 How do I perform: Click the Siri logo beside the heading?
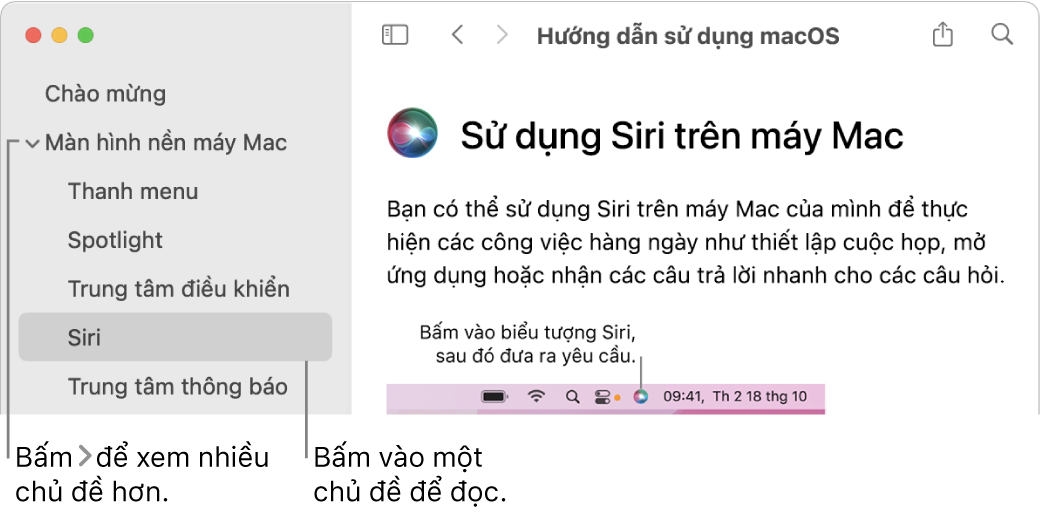tap(413, 133)
